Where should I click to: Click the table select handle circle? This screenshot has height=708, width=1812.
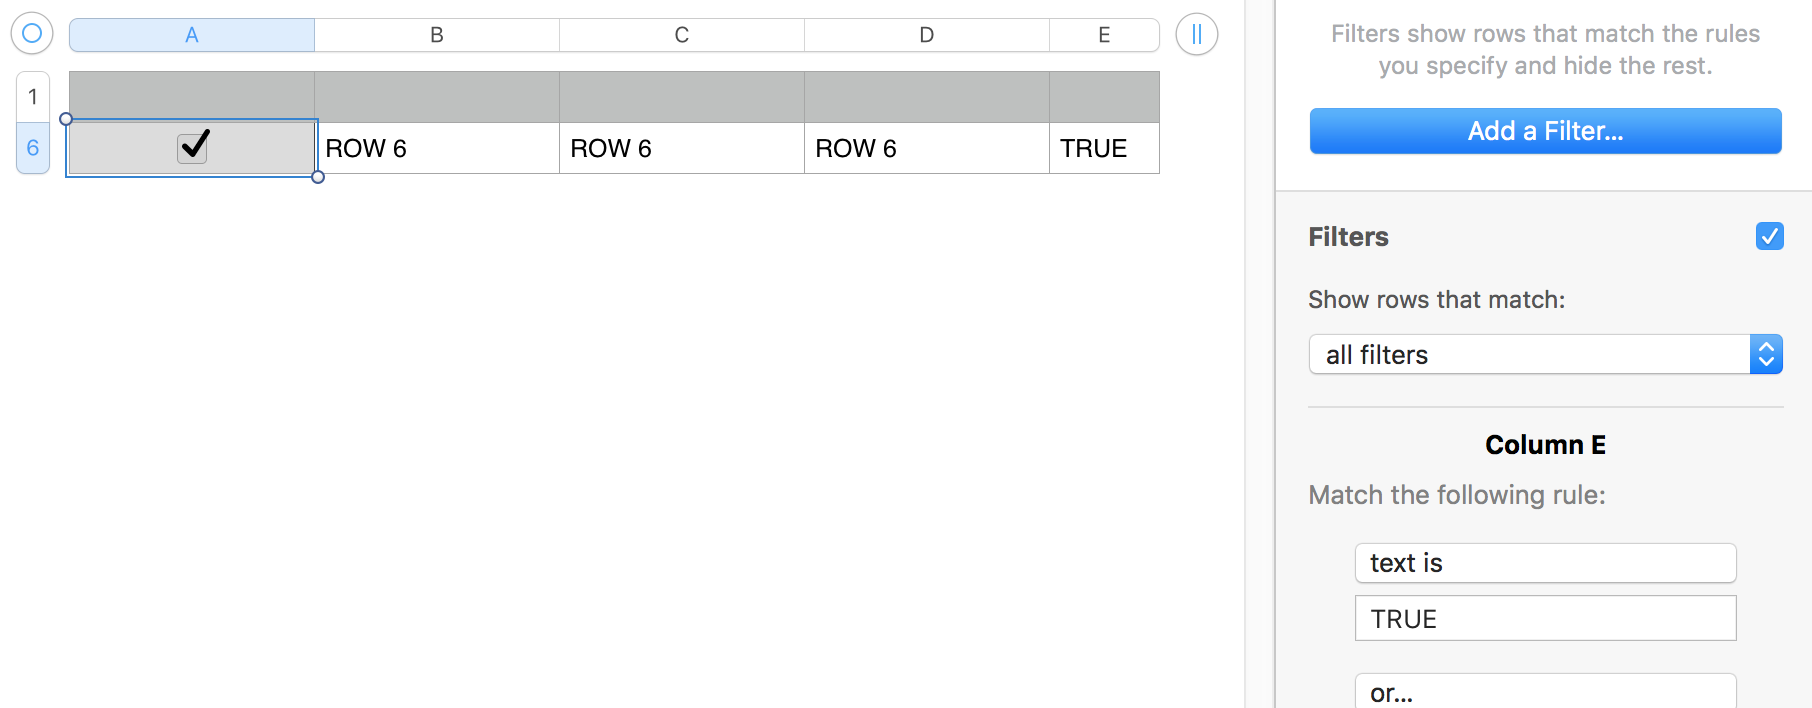pyautogui.click(x=32, y=33)
